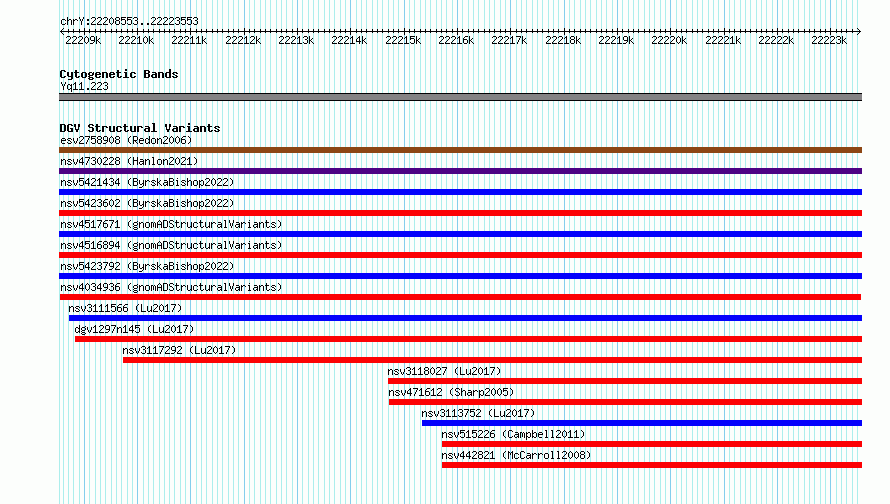The height and width of the screenshot is (504, 890).
Task: Click the red nsv4034936 variant bar
Action: [460, 297]
